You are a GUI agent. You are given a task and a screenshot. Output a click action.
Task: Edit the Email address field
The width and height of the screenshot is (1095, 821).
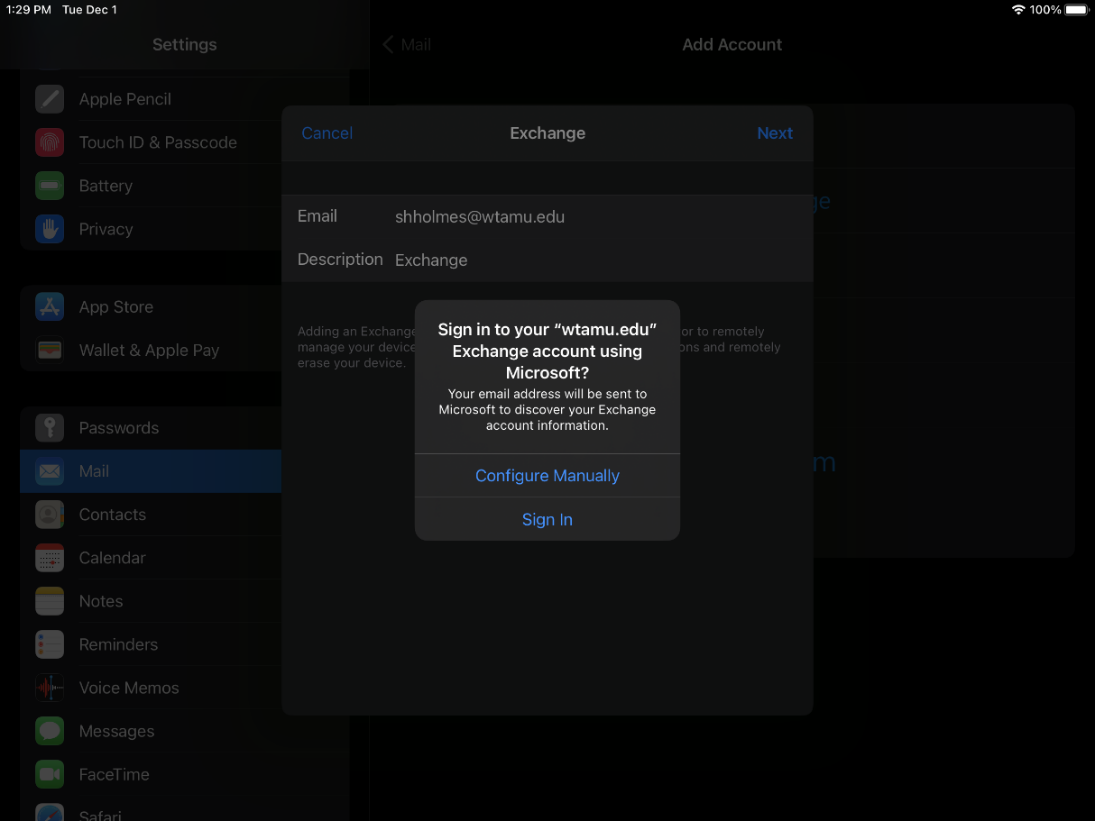point(548,216)
